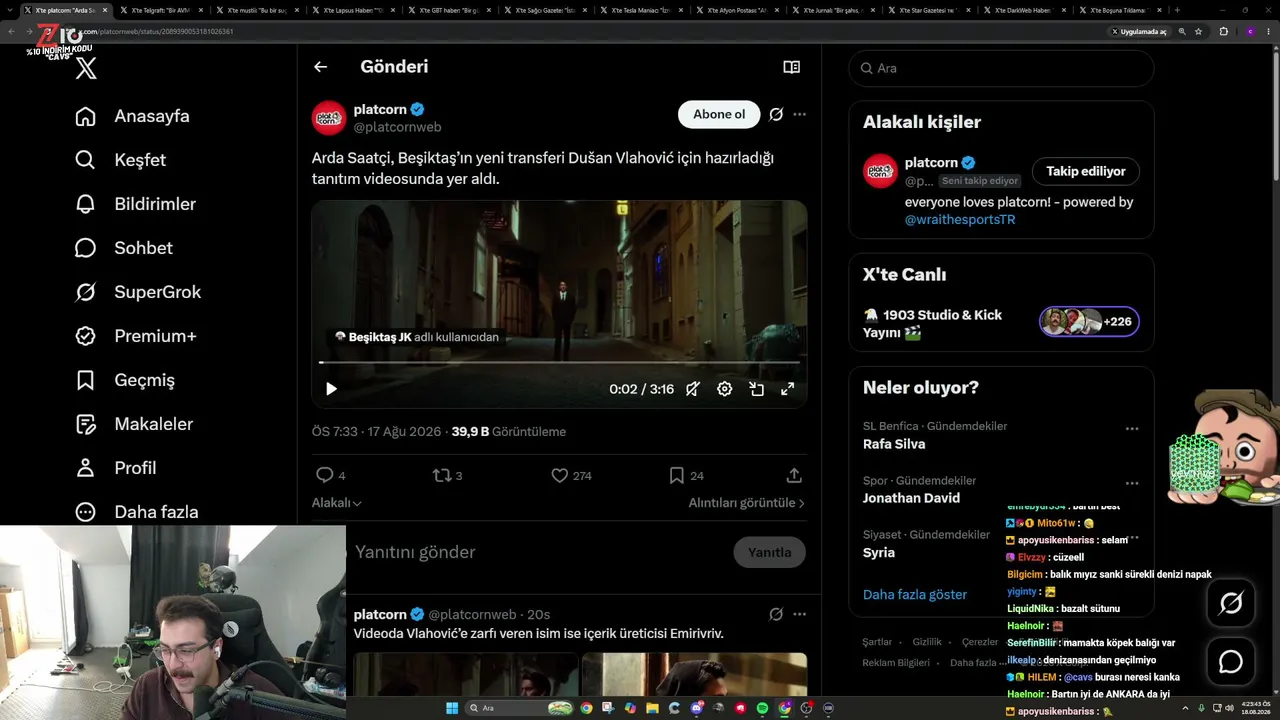The width and height of the screenshot is (1280, 720).
Task: Open the Windows Start menu
Action: coord(452,708)
